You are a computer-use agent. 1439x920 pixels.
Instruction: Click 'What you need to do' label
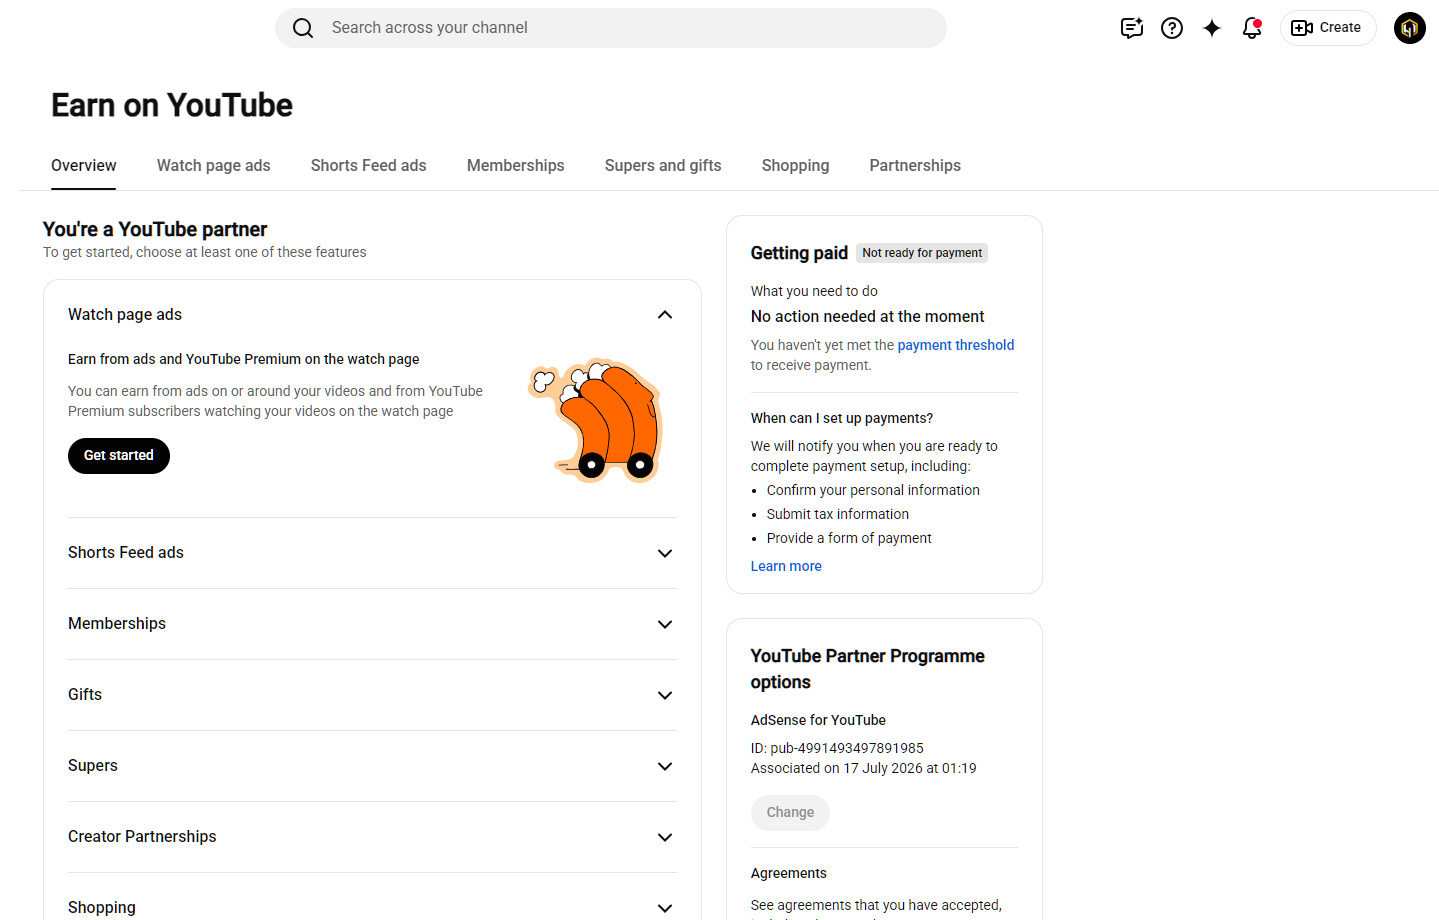tap(814, 291)
